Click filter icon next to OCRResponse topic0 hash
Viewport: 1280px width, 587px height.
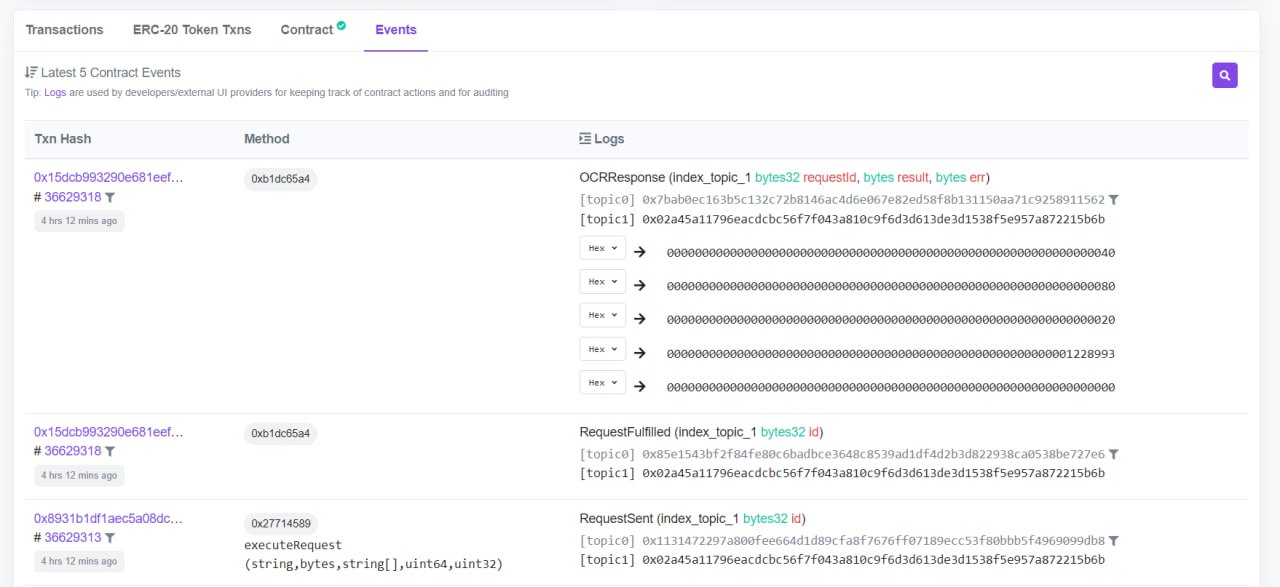[1114, 200]
